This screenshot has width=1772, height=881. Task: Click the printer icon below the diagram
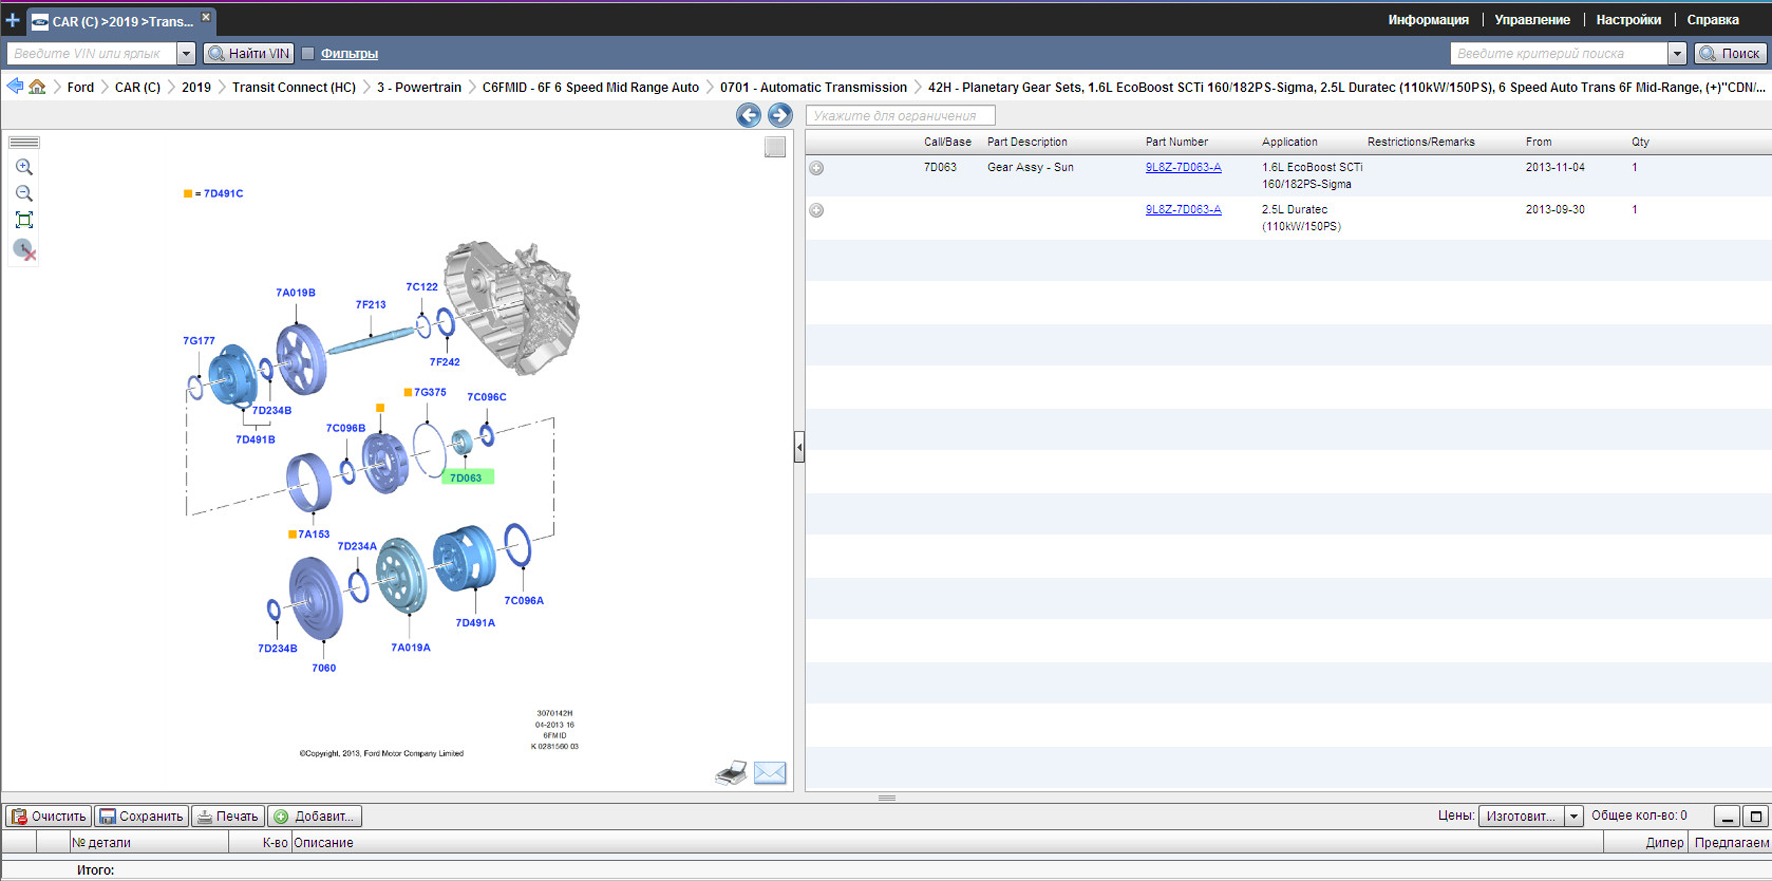pyautogui.click(x=731, y=773)
